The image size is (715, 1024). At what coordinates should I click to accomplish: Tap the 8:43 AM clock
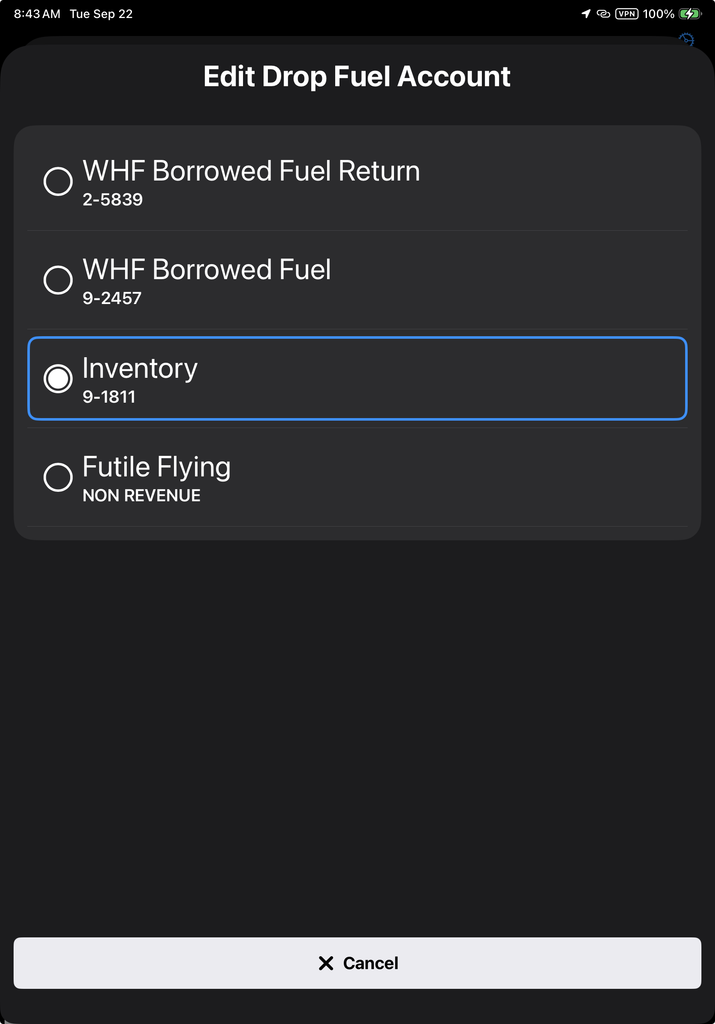(x=37, y=14)
